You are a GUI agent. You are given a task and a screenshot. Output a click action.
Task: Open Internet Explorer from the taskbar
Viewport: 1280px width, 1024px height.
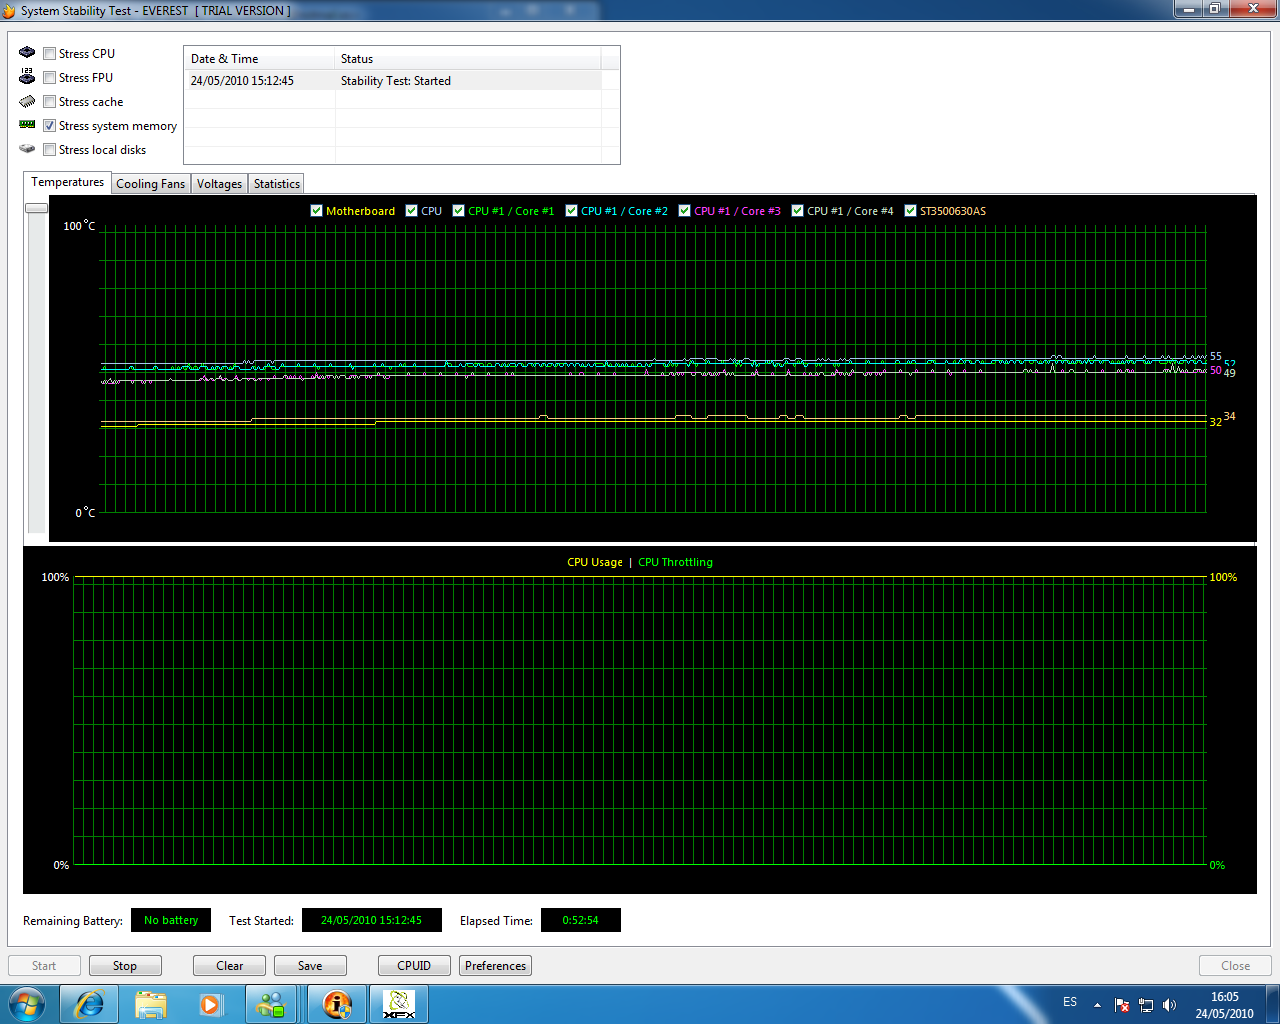tap(89, 1004)
